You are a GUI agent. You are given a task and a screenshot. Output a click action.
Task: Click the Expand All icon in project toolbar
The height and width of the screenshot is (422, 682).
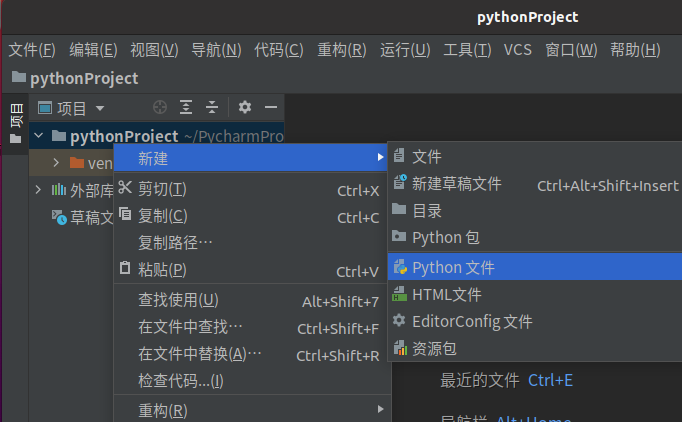click(186, 107)
